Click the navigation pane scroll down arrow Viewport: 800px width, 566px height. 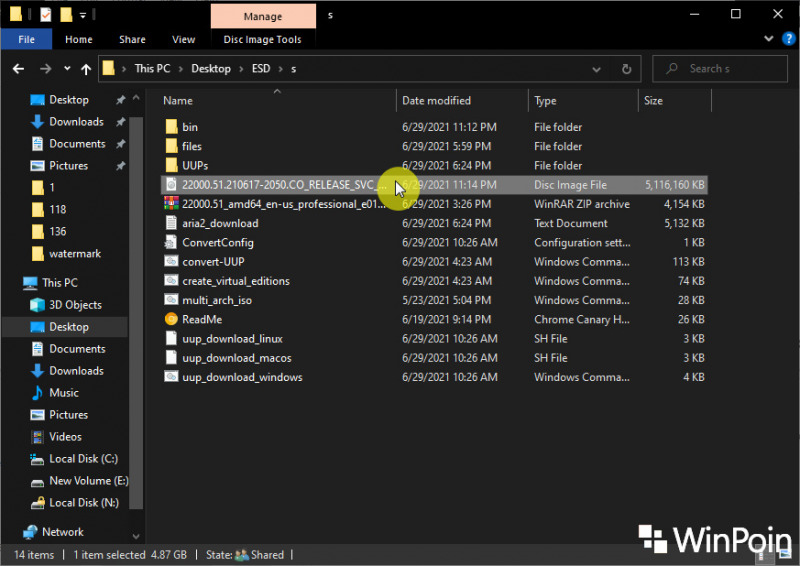136,536
